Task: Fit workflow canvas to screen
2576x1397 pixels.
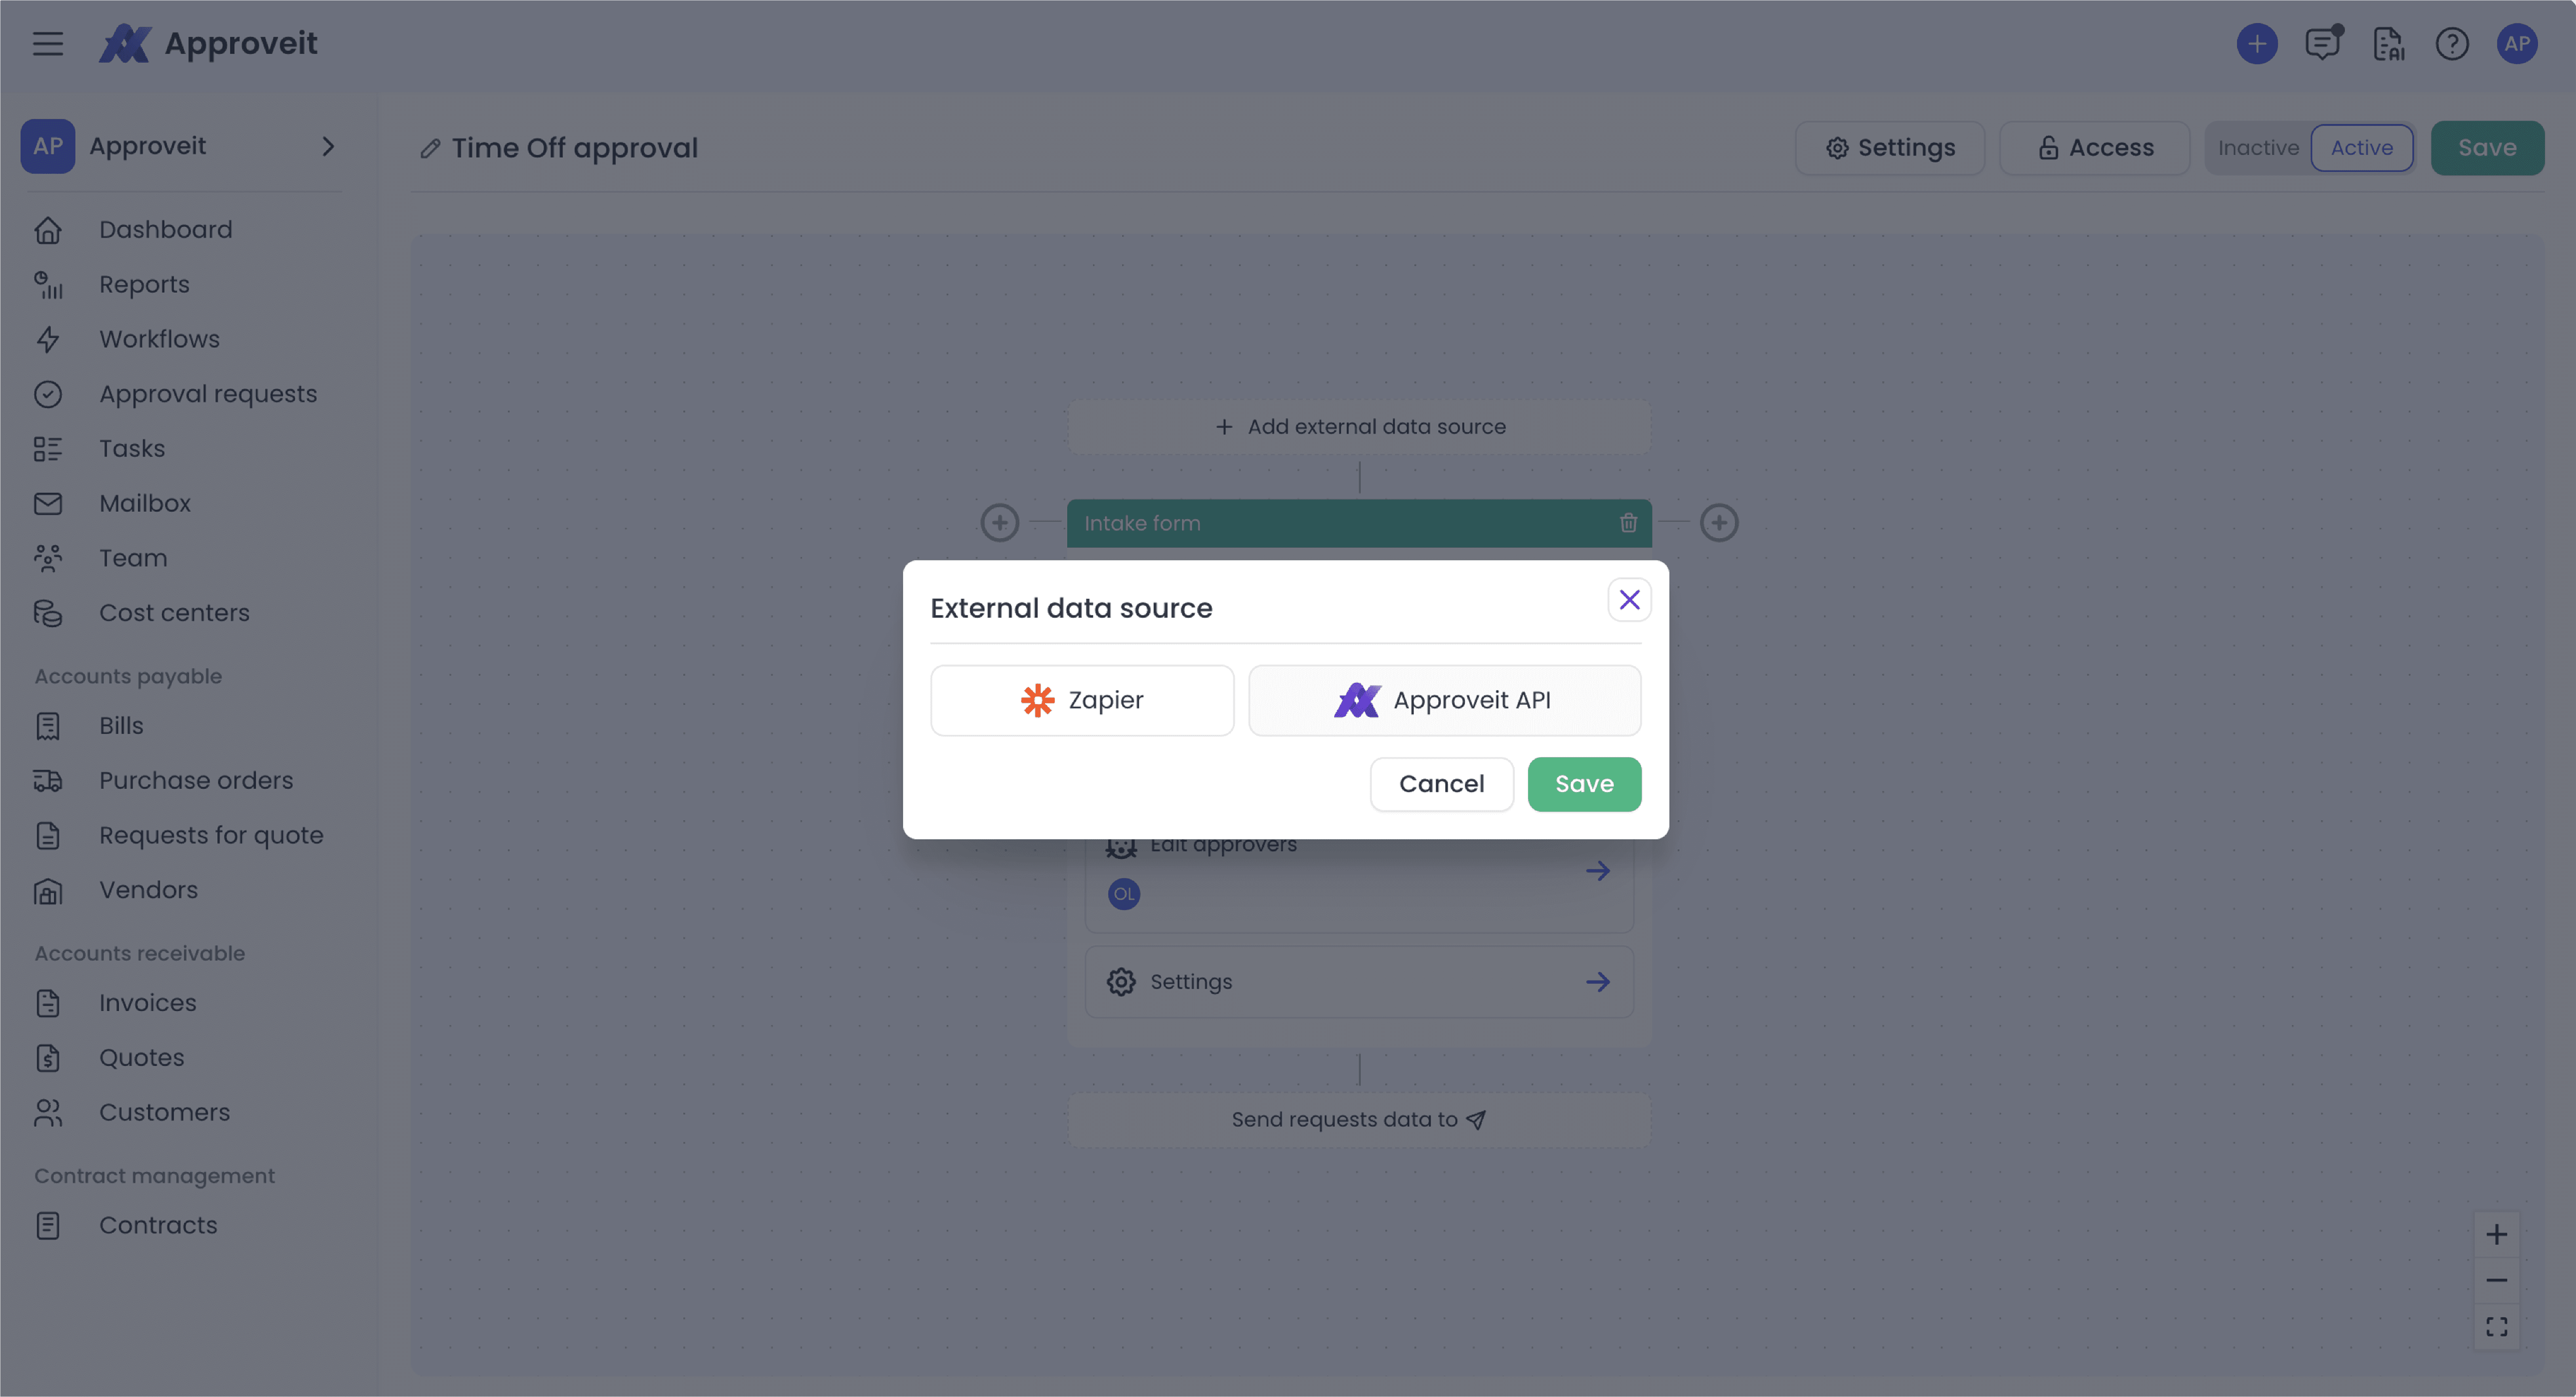Action: tap(2496, 1327)
